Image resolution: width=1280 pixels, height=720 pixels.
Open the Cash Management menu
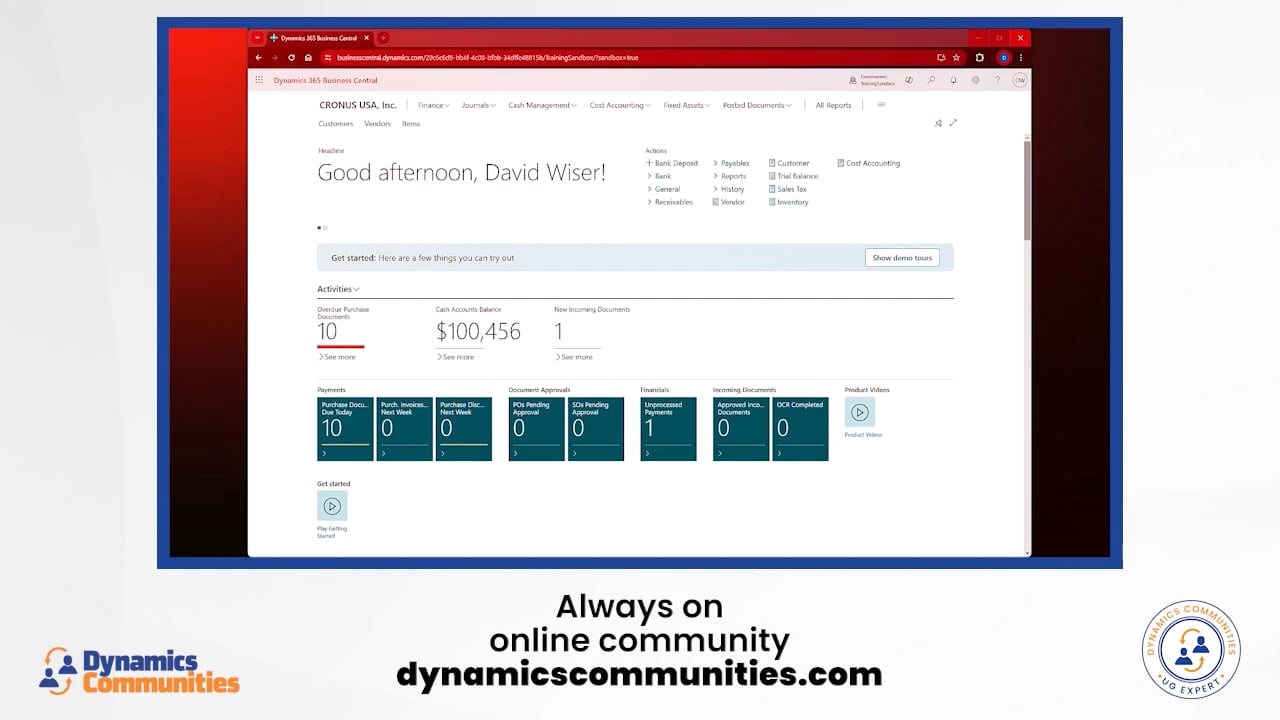[x=542, y=105]
